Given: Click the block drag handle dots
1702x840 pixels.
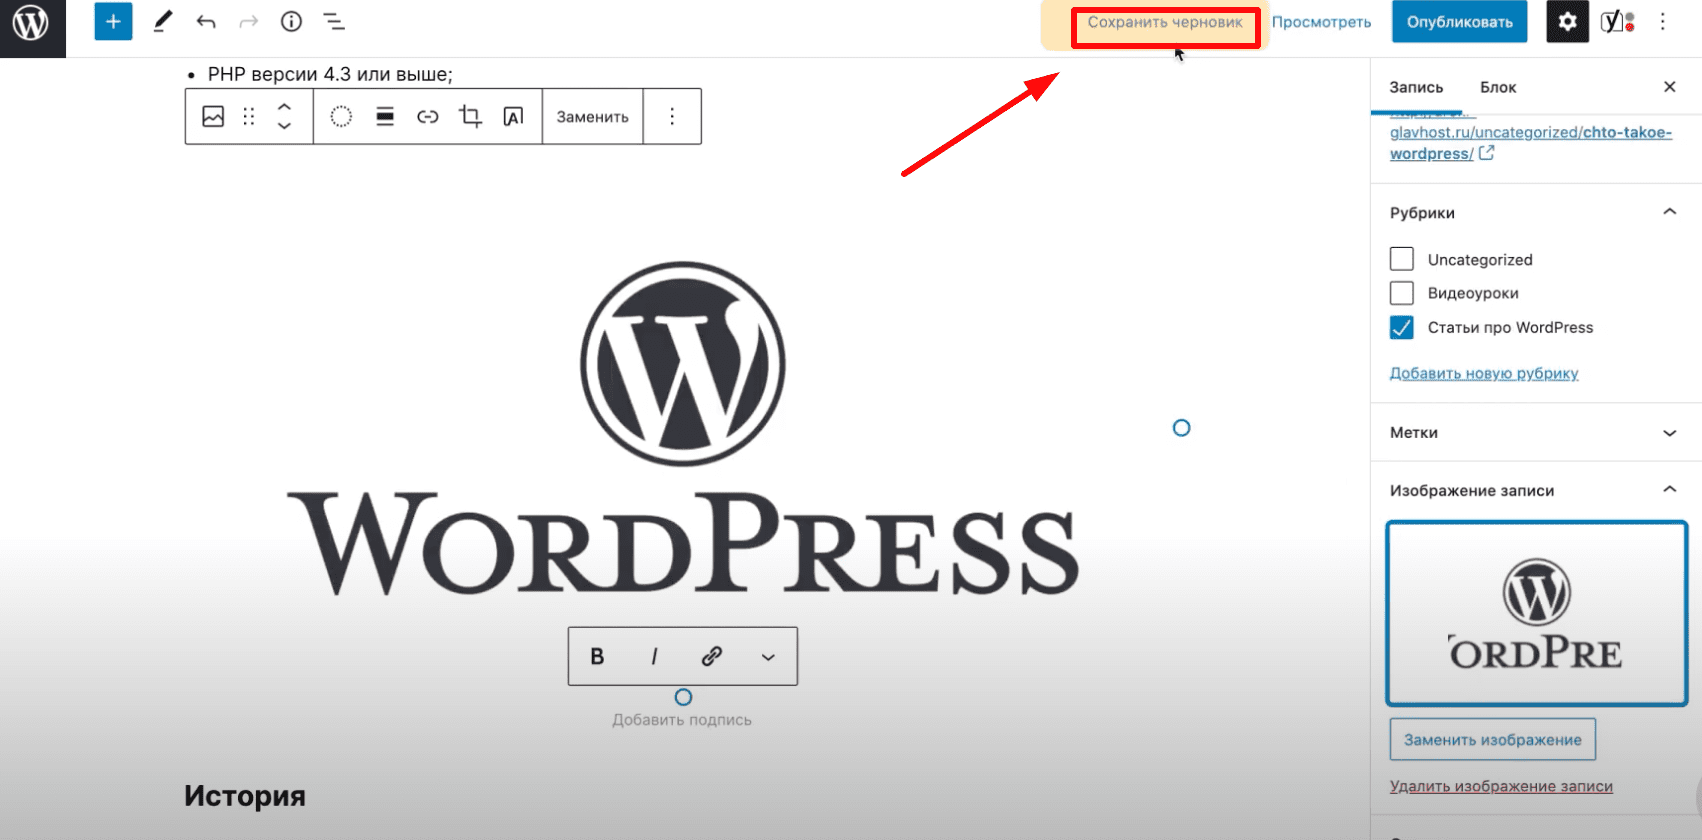Looking at the screenshot, I should pos(249,116).
